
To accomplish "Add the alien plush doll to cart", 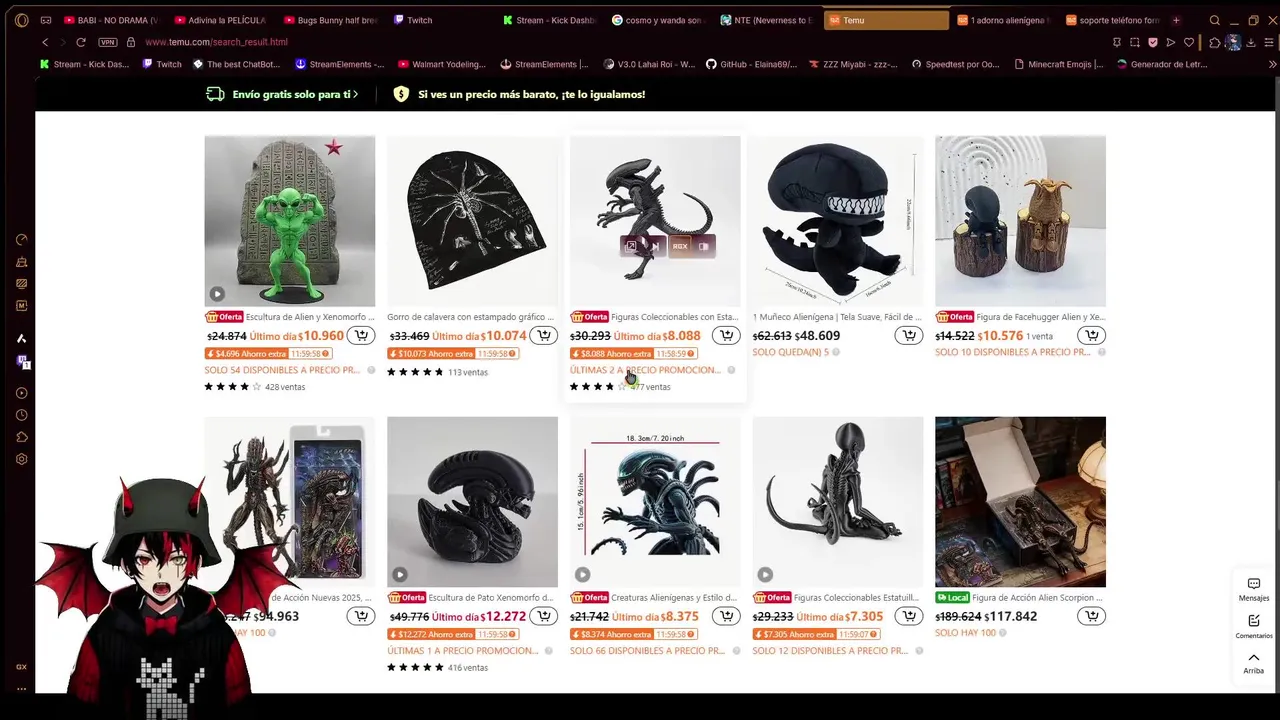I will (908, 336).
